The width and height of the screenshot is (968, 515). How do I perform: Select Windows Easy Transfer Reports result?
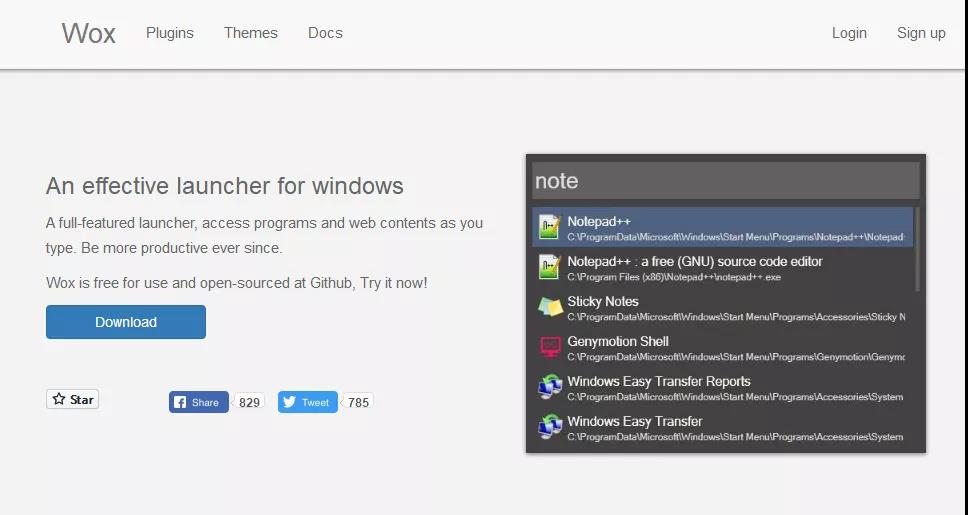pyautogui.click(x=722, y=388)
